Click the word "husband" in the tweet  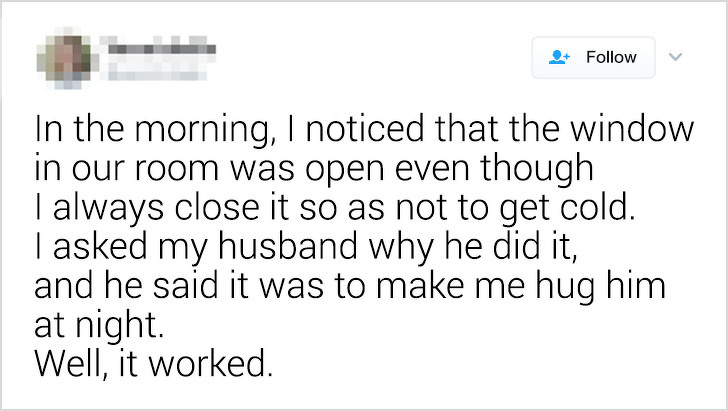pos(288,245)
